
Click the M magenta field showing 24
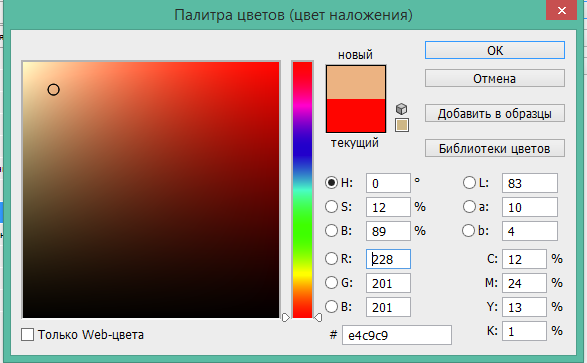(524, 283)
